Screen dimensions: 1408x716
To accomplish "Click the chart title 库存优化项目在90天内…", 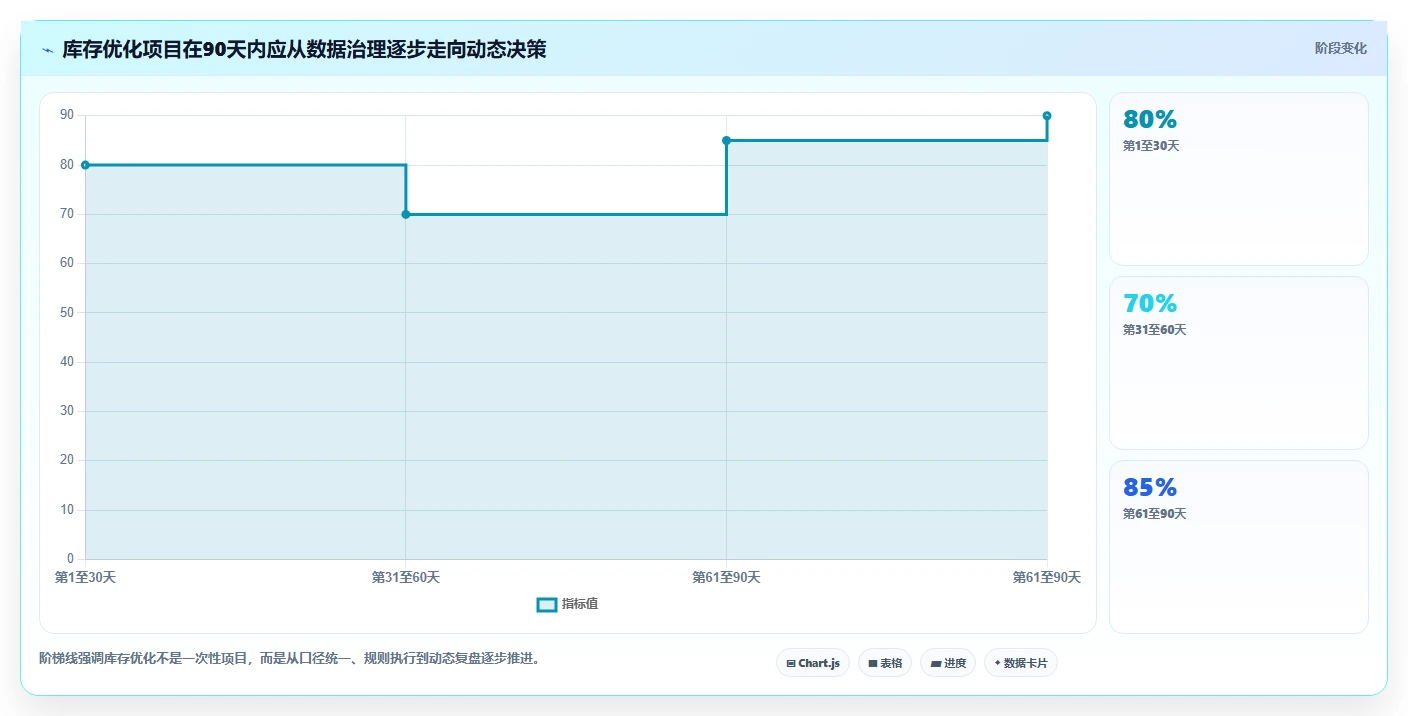I will coord(304,49).
